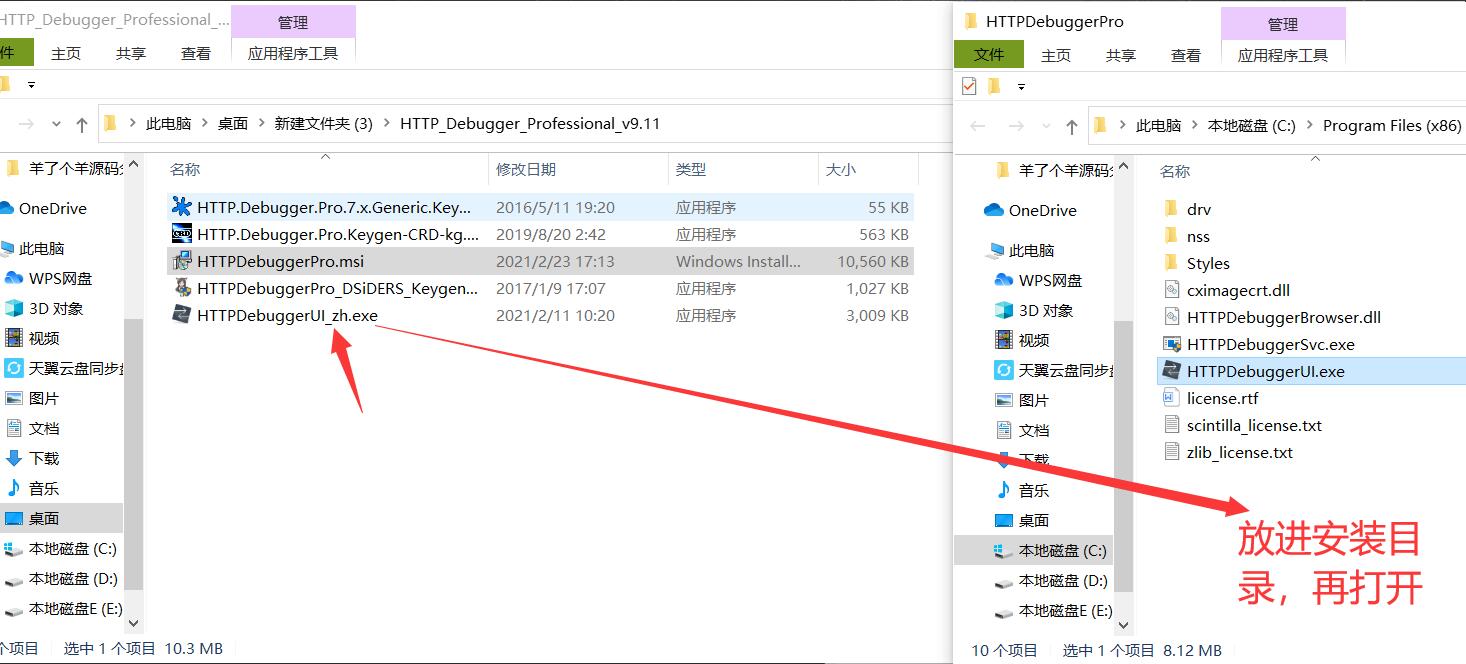
Task: Expand chevron after 新建文件夹 (3) in address bar
Action: (x=386, y=124)
